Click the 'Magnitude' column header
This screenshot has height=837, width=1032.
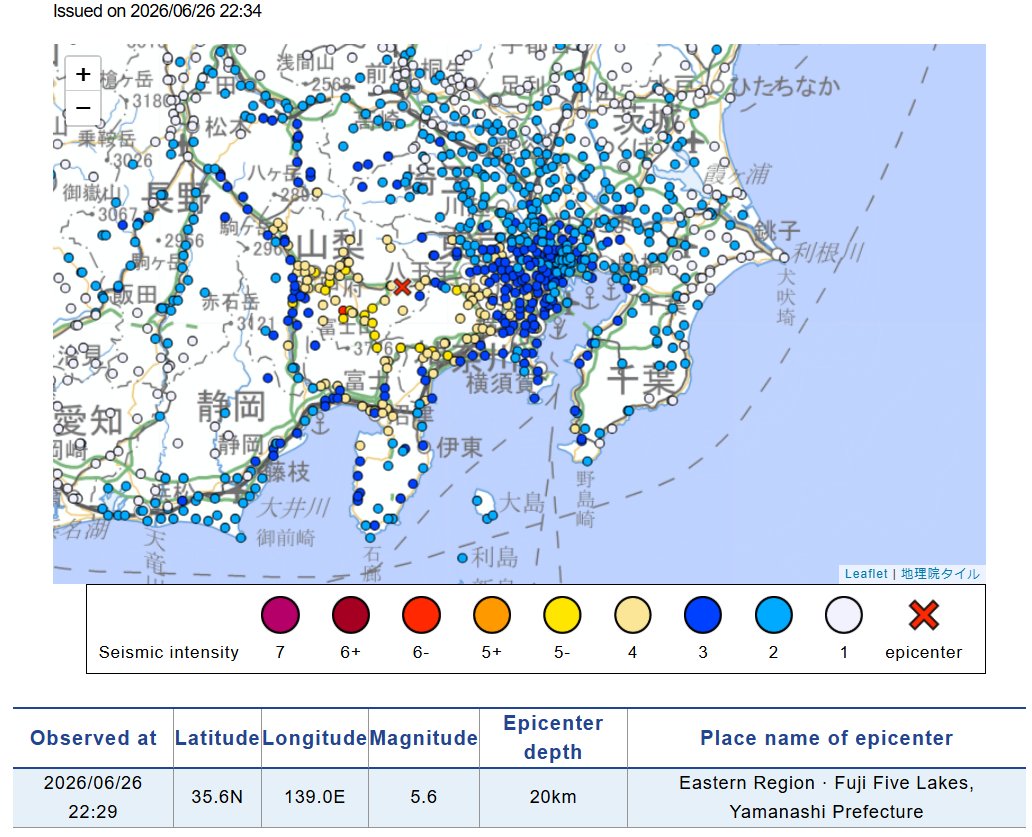424,738
